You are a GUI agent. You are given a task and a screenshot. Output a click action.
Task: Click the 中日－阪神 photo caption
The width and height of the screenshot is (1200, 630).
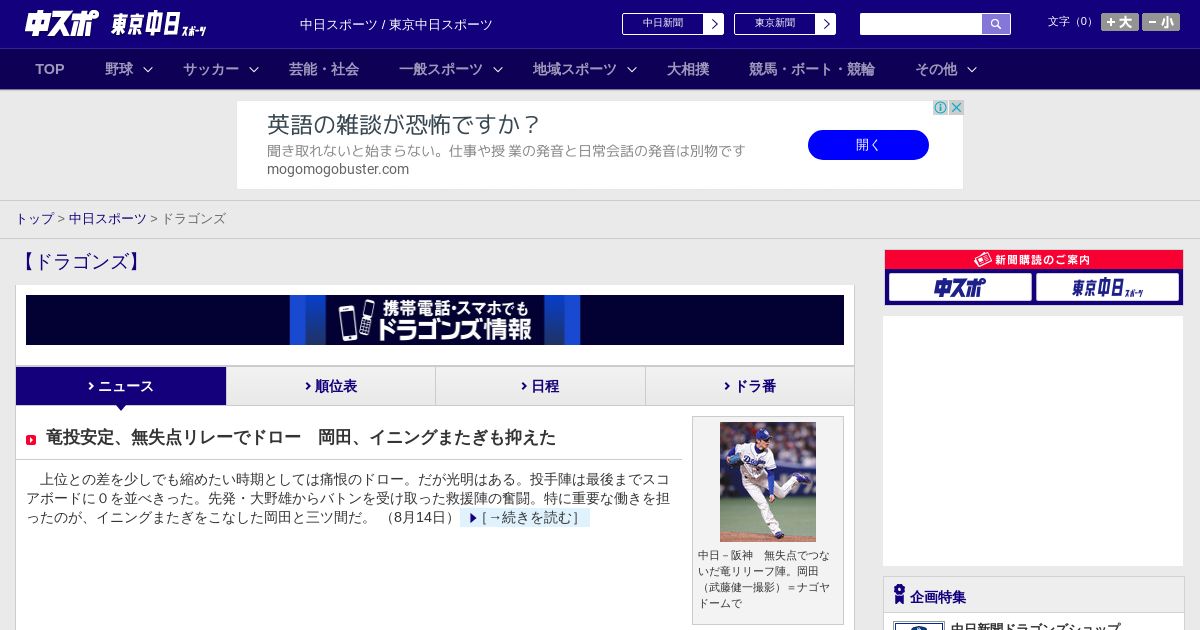click(x=764, y=579)
